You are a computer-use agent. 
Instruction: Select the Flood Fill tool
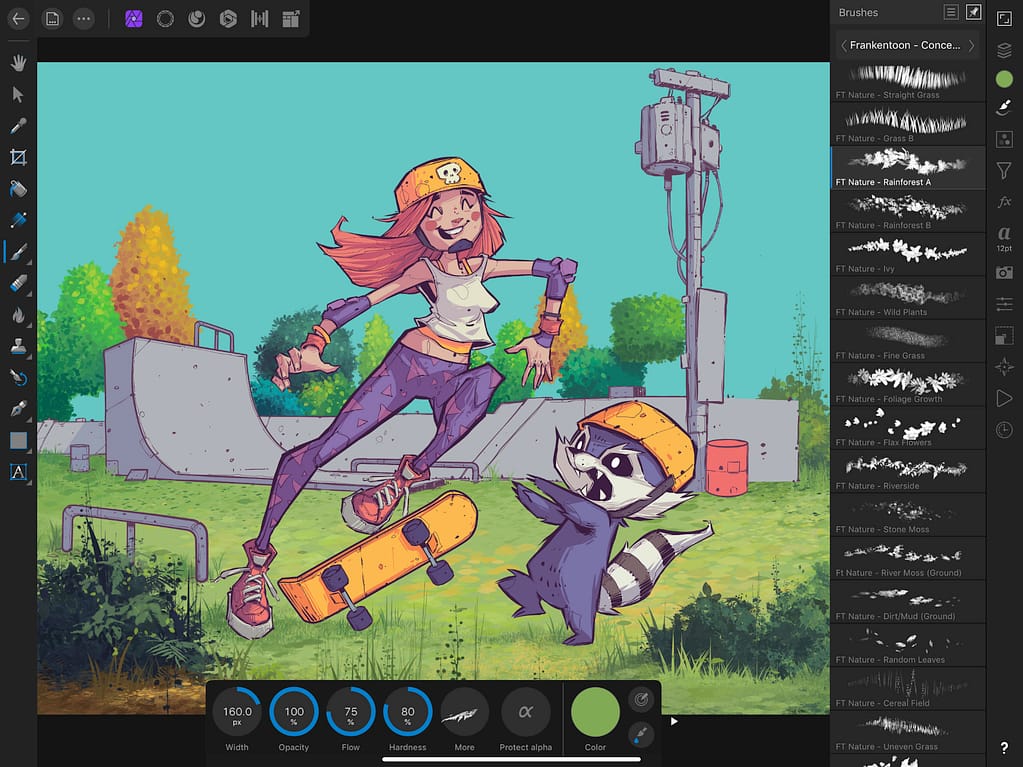(x=18, y=189)
